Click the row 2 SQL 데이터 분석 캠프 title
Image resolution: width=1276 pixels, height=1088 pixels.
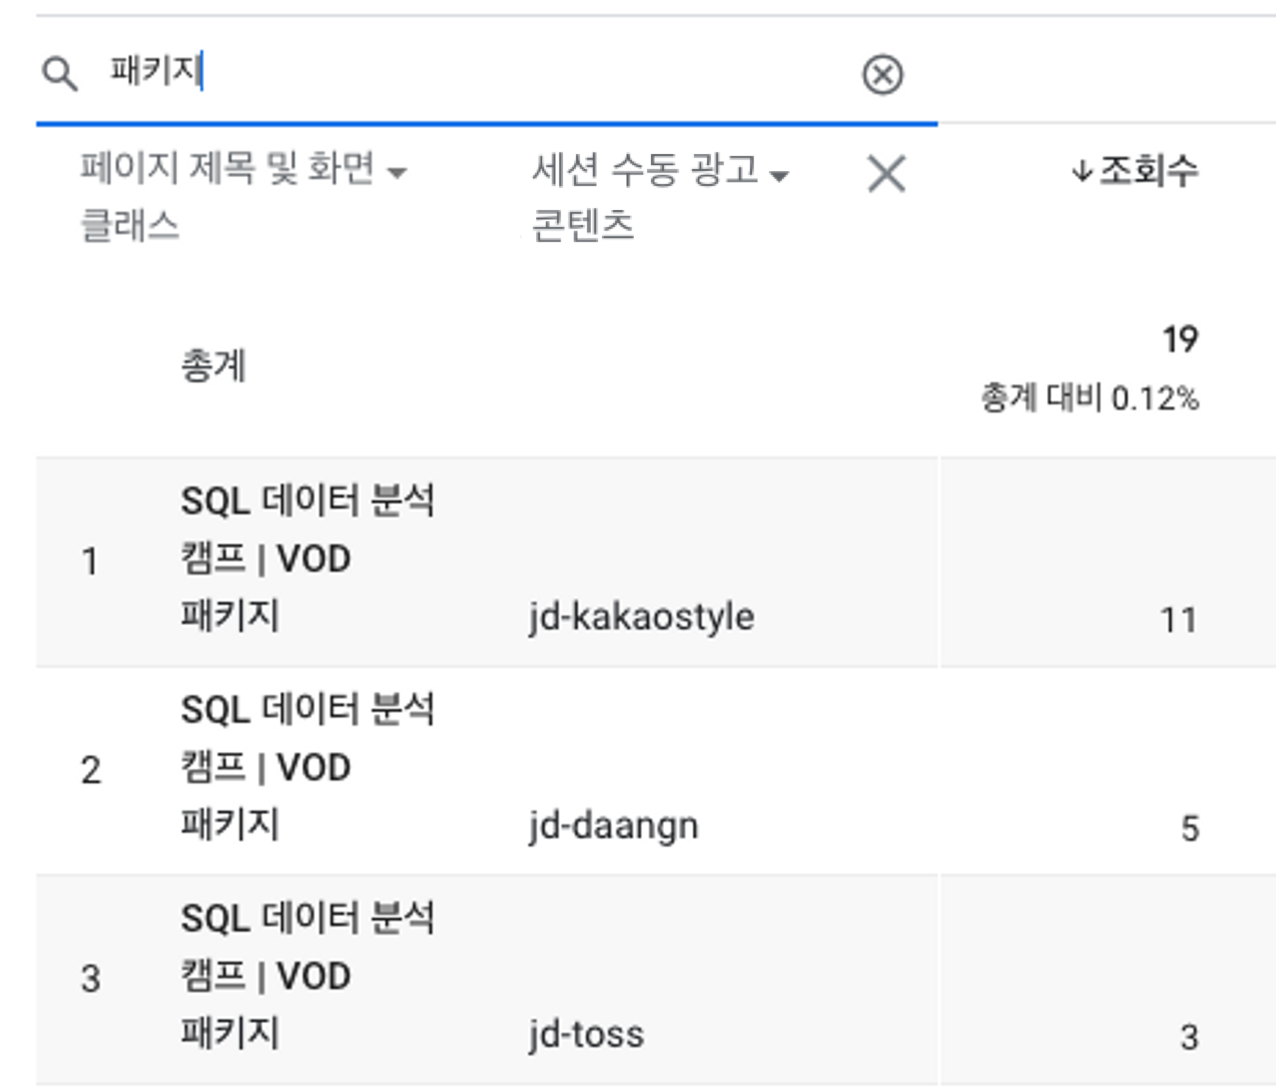click(307, 767)
